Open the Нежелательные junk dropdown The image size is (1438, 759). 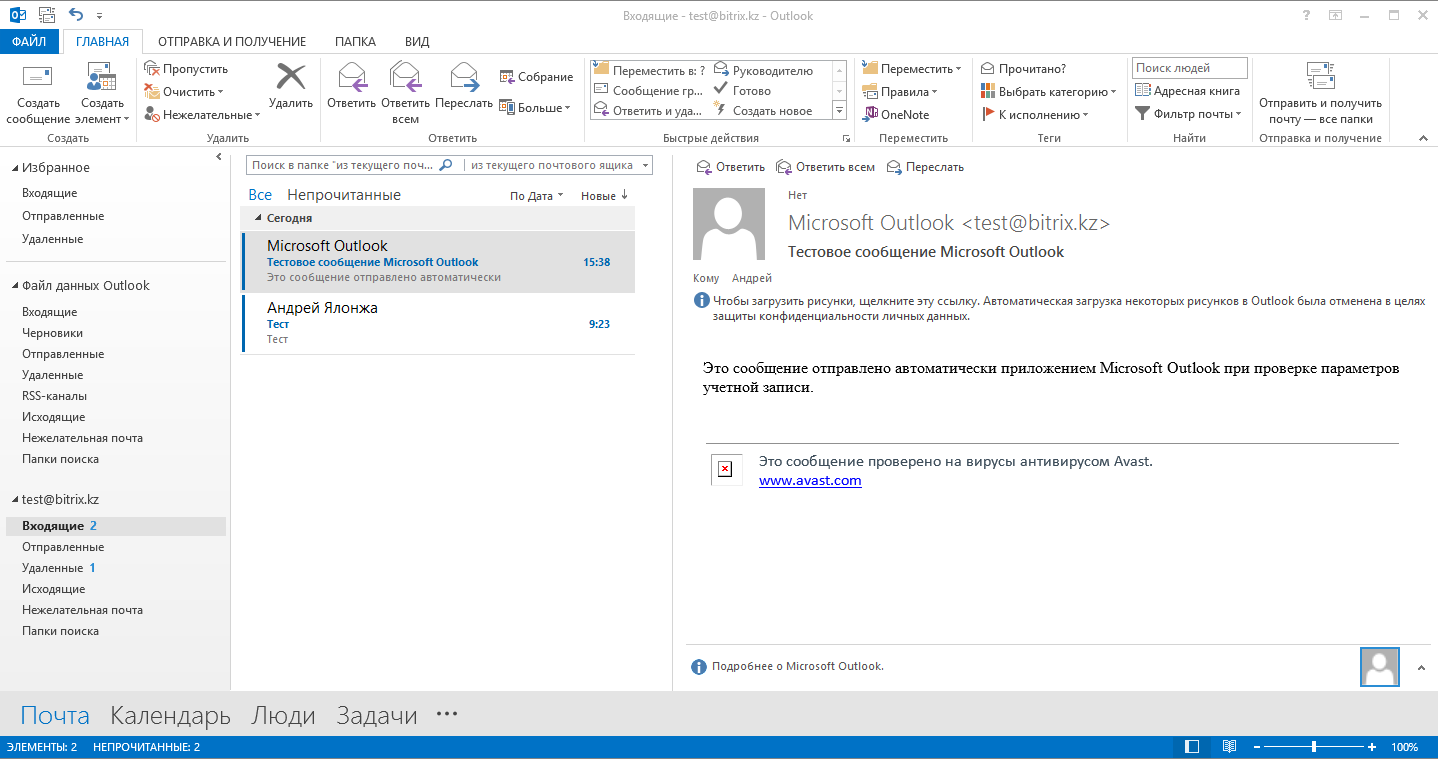click(x=202, y=115)
